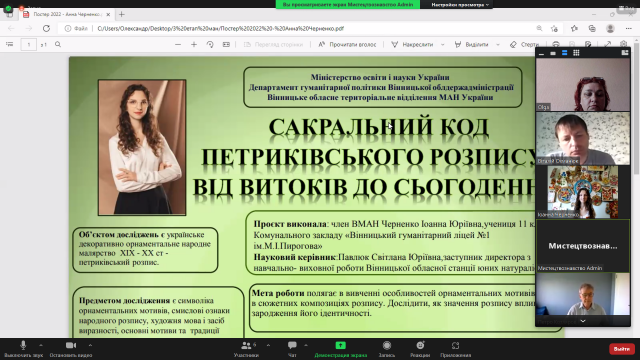640x360 pixels.
Task: Expand the 'Виділити' options dropdown
Action: coord(498,44)
